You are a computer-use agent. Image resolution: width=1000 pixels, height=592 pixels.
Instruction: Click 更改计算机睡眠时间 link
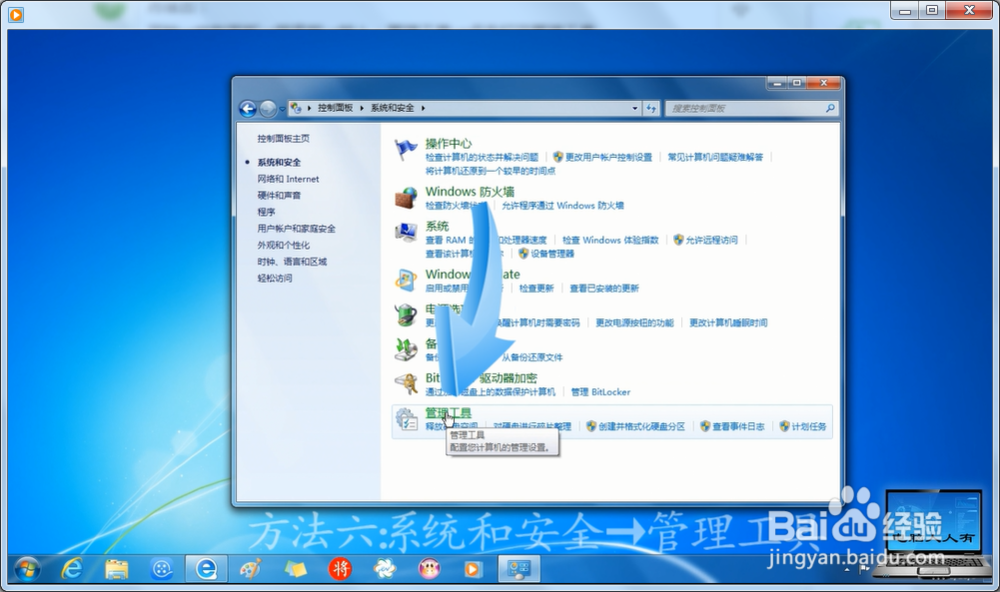728,323
